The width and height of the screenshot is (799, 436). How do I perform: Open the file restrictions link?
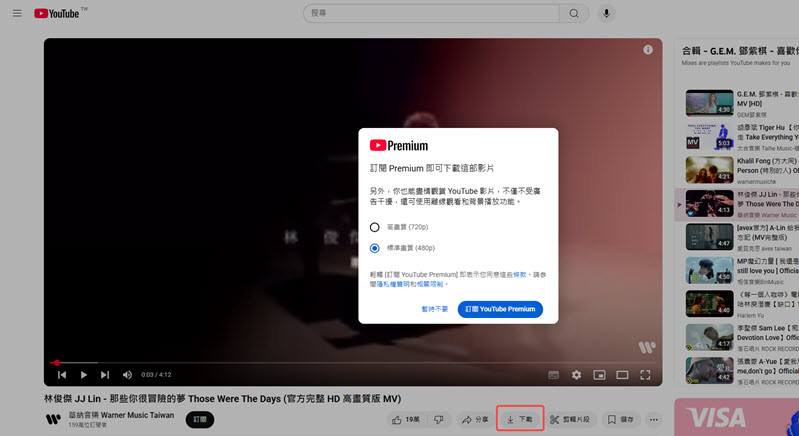point(430,284)
